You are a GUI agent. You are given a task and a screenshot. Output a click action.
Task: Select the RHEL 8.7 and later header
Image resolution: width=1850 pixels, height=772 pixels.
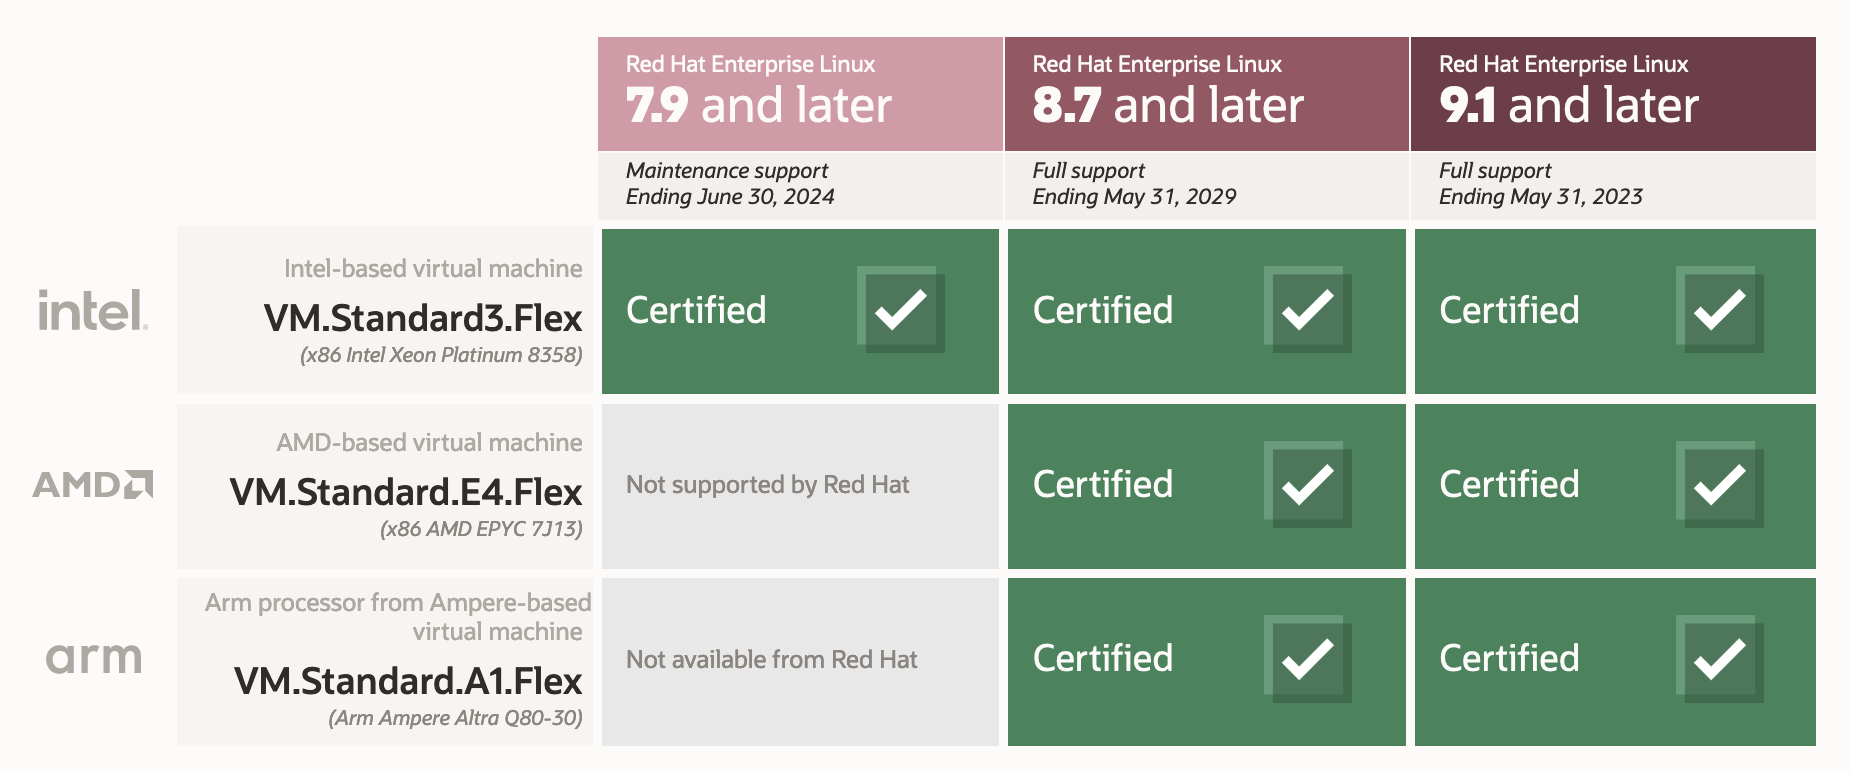tap(1206, 94)
